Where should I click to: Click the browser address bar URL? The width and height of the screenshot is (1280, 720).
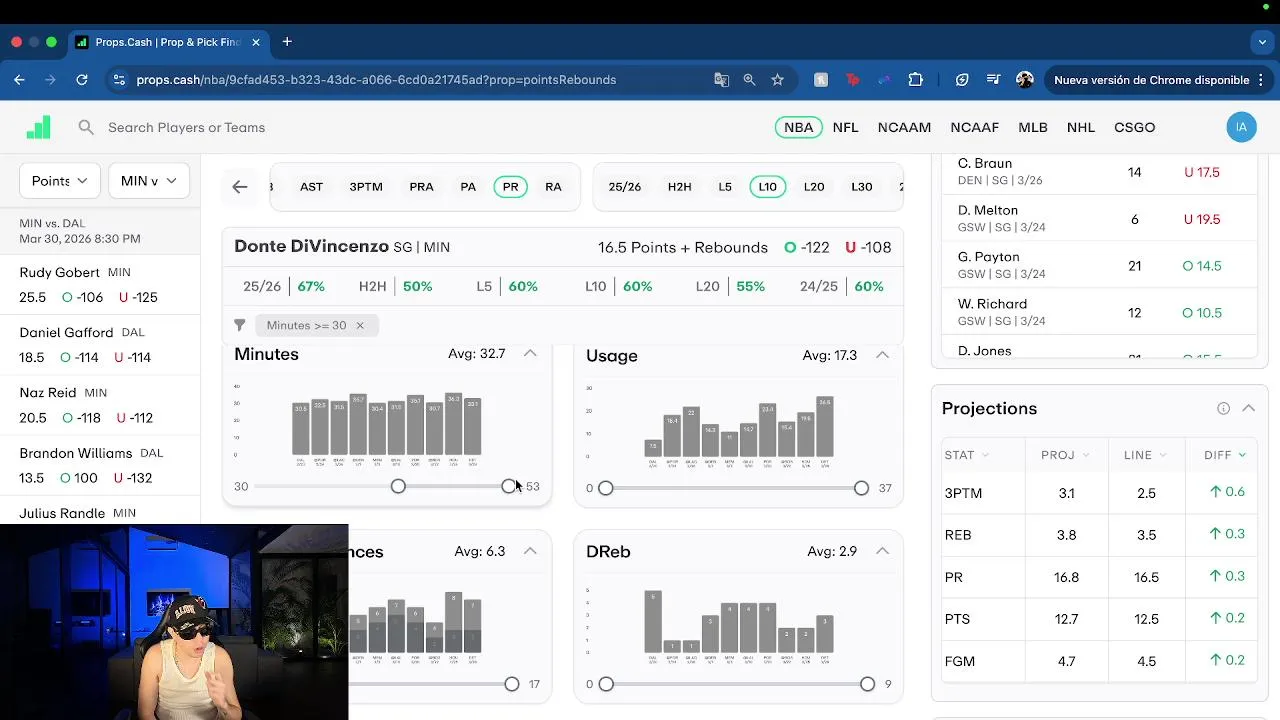[x=376, y=80]
